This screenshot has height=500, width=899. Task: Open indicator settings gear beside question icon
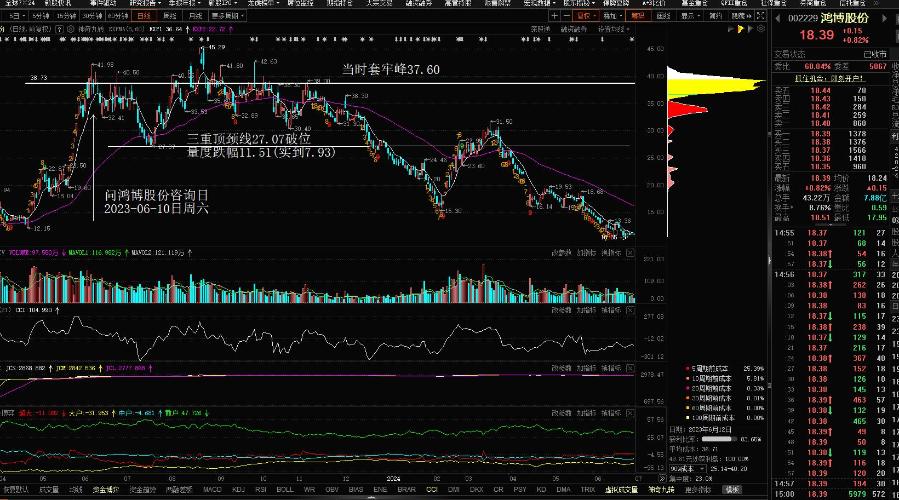(x=70, y=29)
